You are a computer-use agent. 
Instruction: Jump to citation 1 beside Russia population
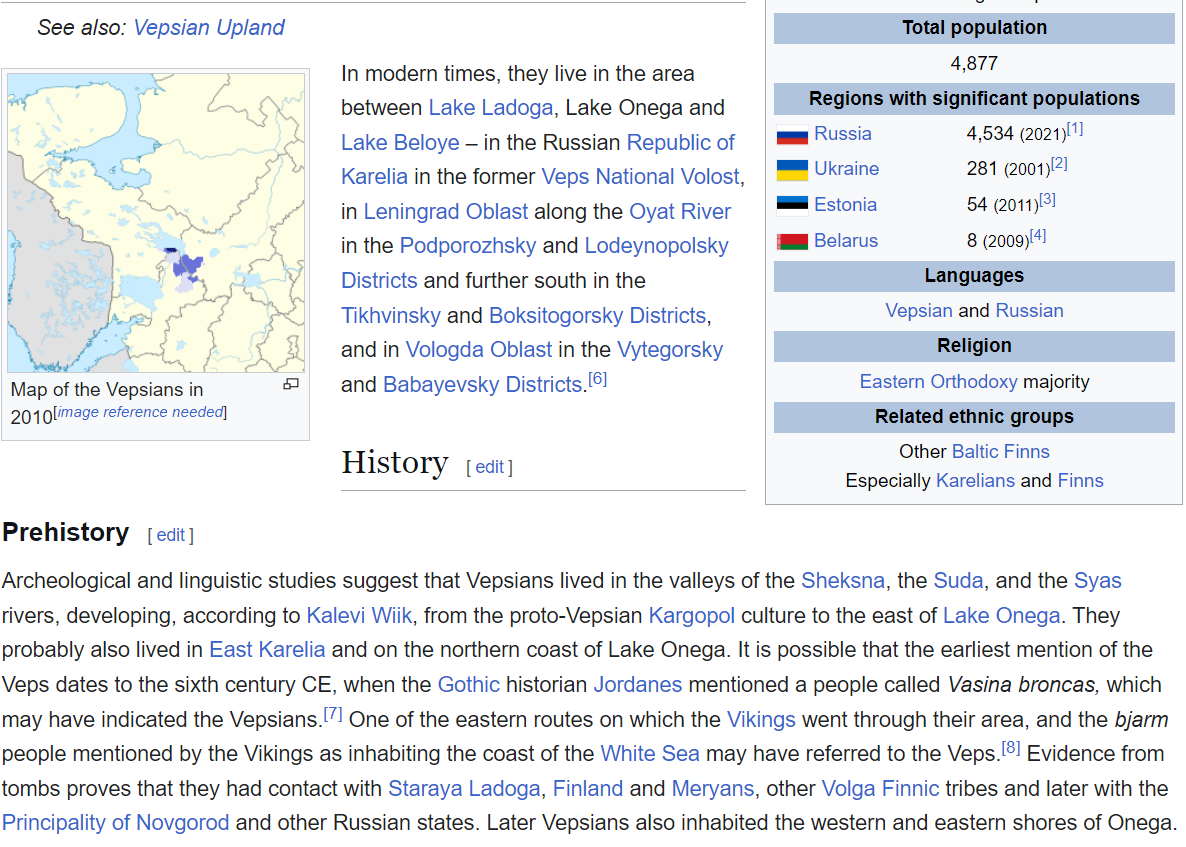[1075, 129]
